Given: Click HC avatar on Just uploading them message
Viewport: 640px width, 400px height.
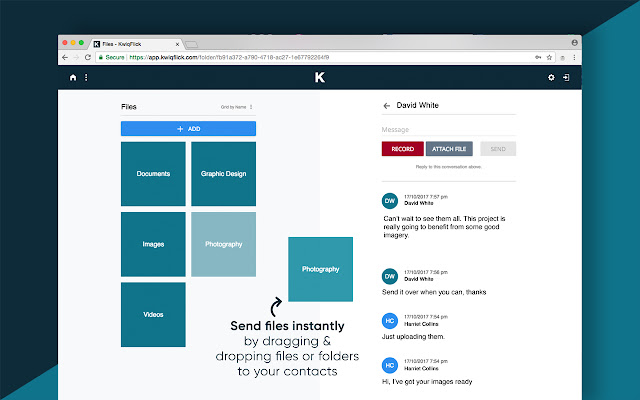Looking at the screenshot, I should pyautogui.click(x=390, y=321).
